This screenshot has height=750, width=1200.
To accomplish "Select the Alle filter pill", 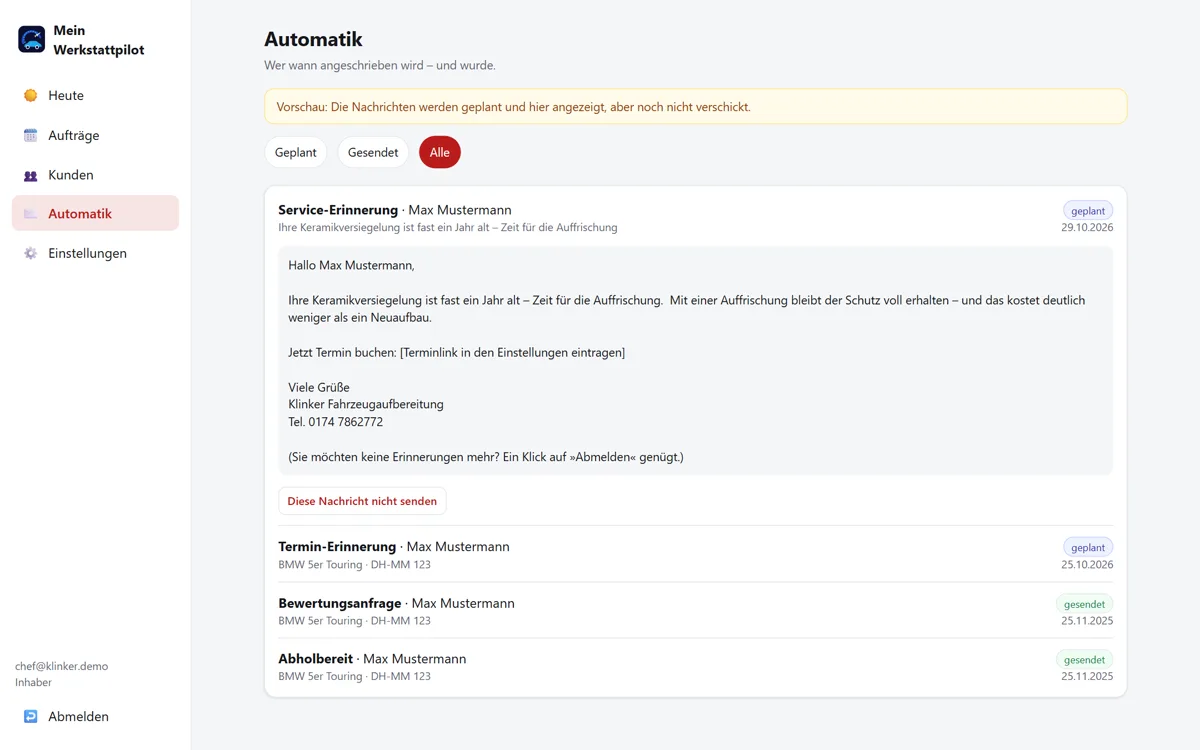I will pyautogui.click(x=440, y=152).
